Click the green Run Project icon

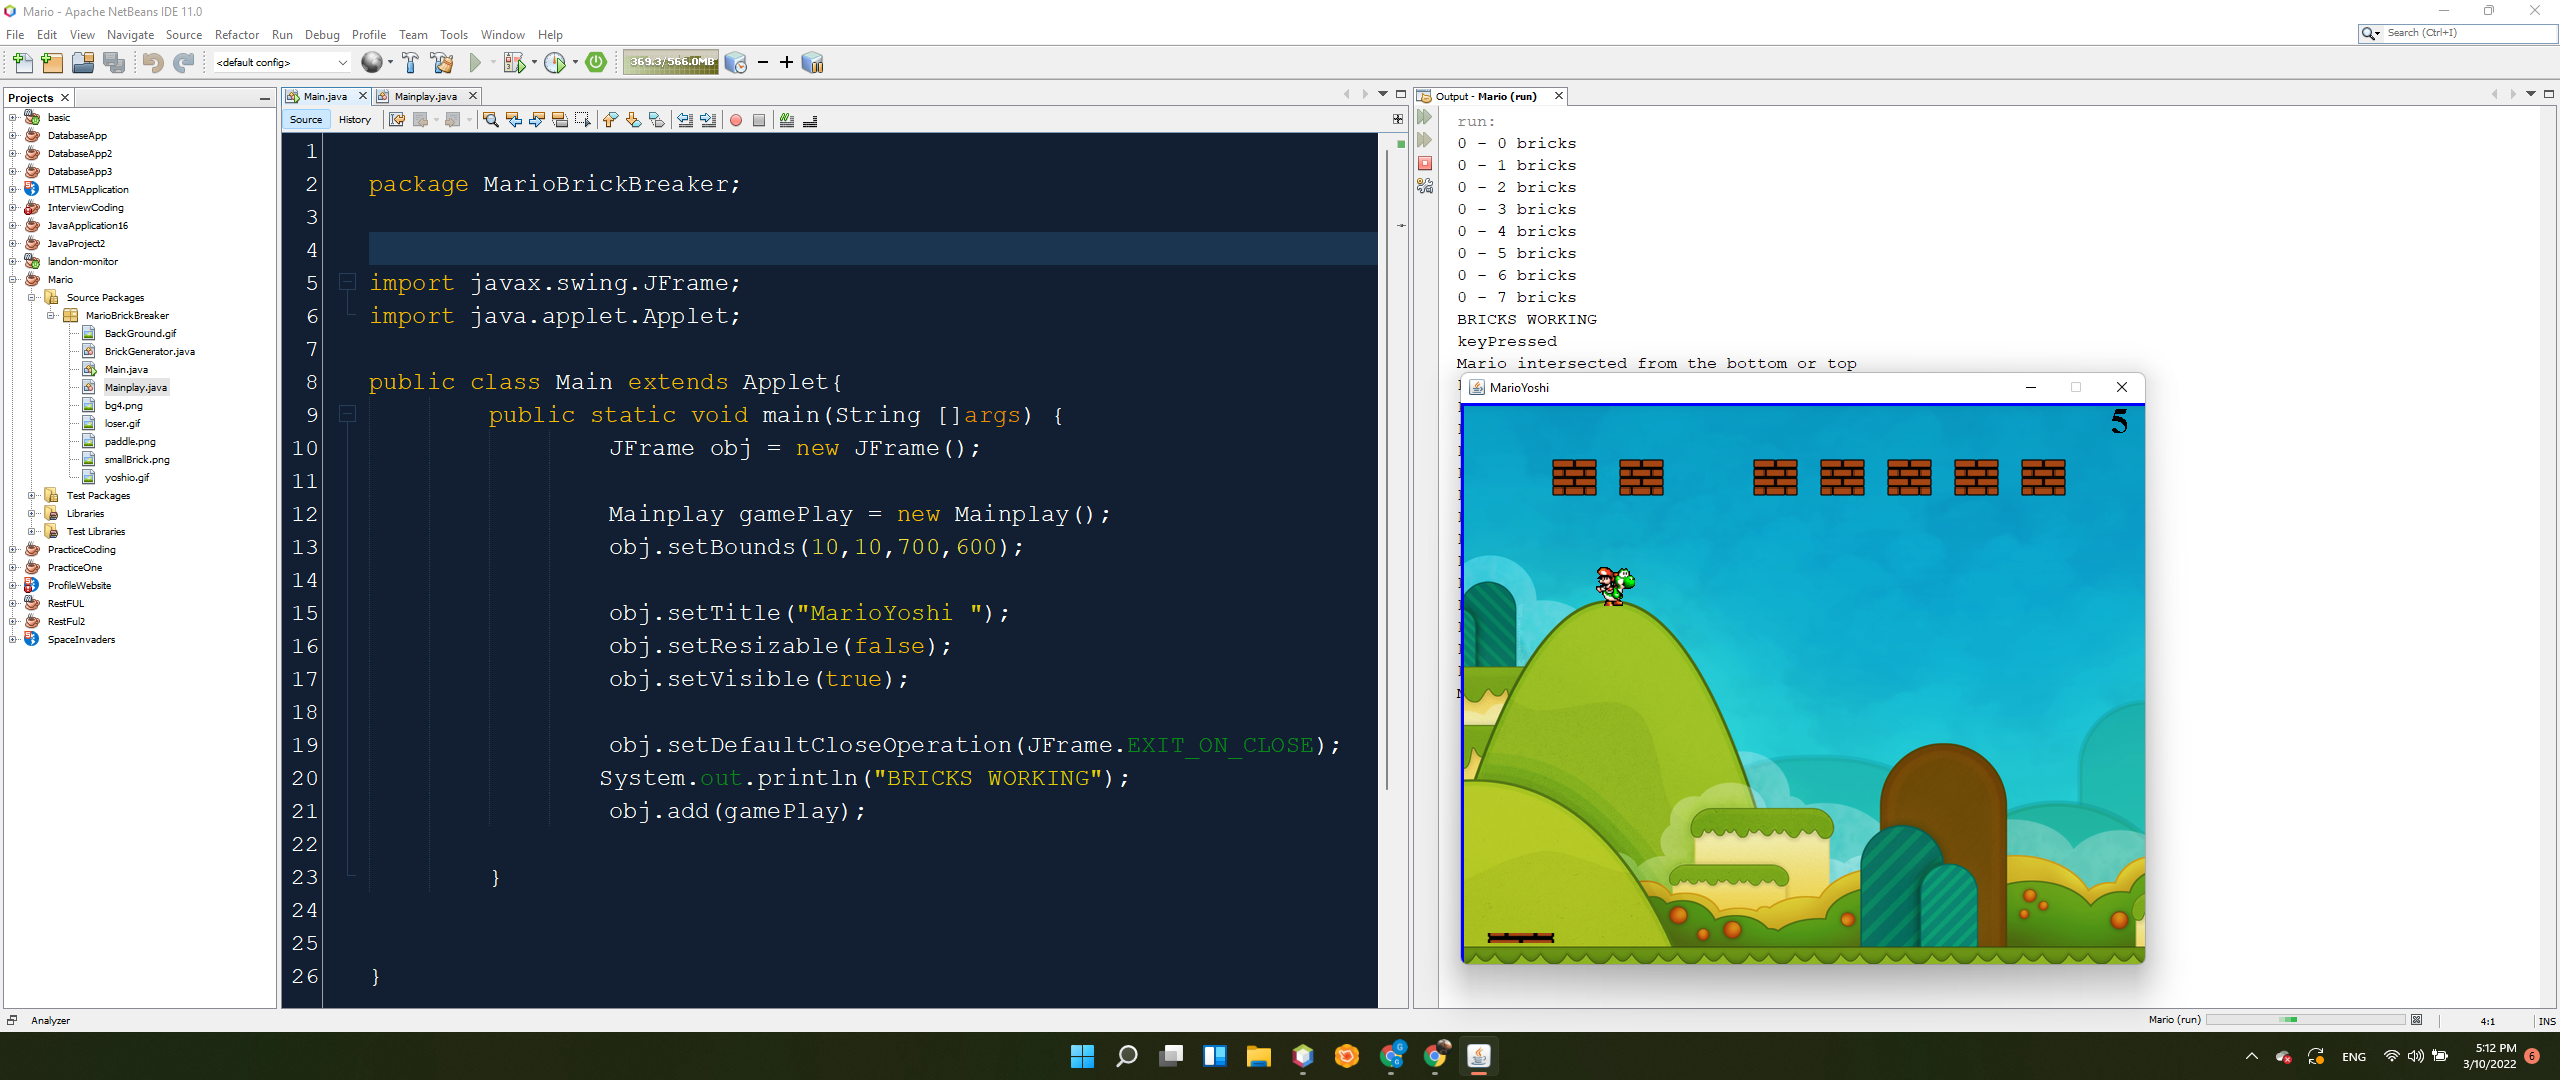pyautogui.click(x=476, y=63)
